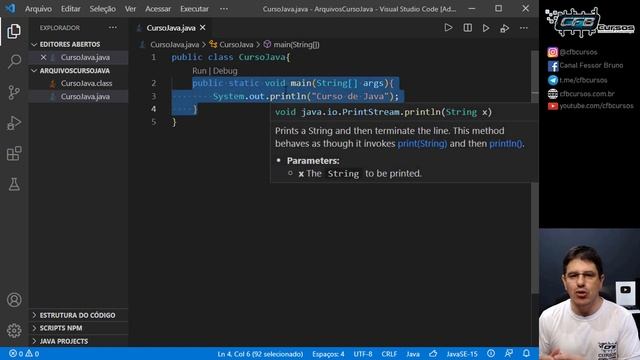Image resolution: width=640 pixels, height=360 pixels.
Task: Open the Source Control view
Action: tap(14, 93)
